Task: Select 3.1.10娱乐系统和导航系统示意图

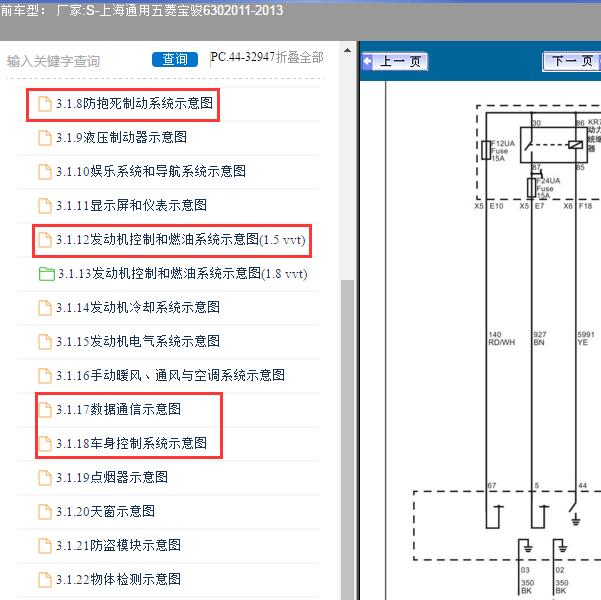Action: [151, 172]
